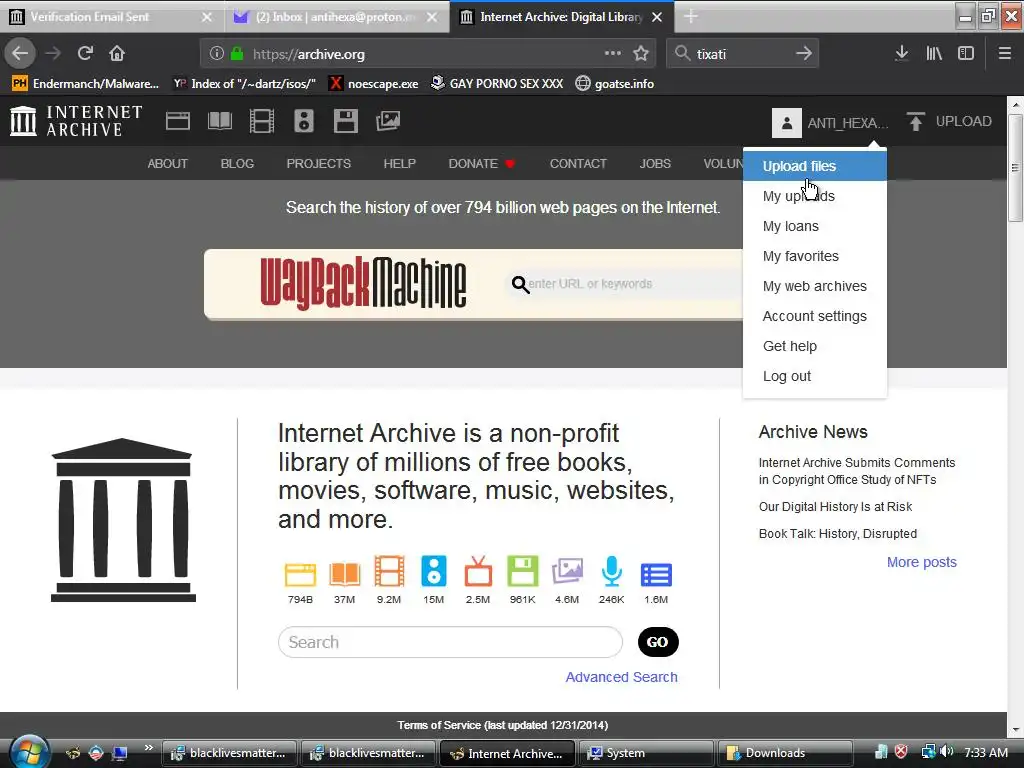Click PROJECTS in the navigation bar
Screen dimensions: 1024x768
[x=319, y=163]
